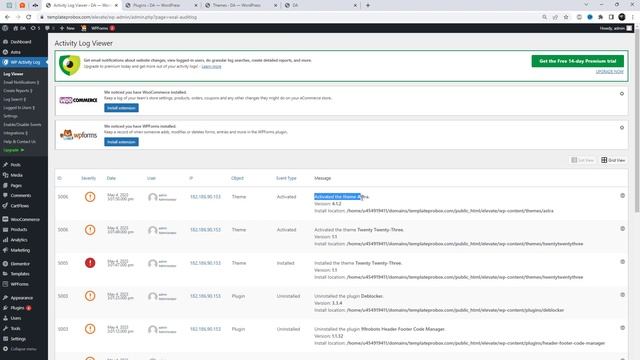Image resolution: width=640 pixels, height=360 pixels.
Task: Open Templates in the sidebar
Action: pyautogui.click(x=20, y=274)
